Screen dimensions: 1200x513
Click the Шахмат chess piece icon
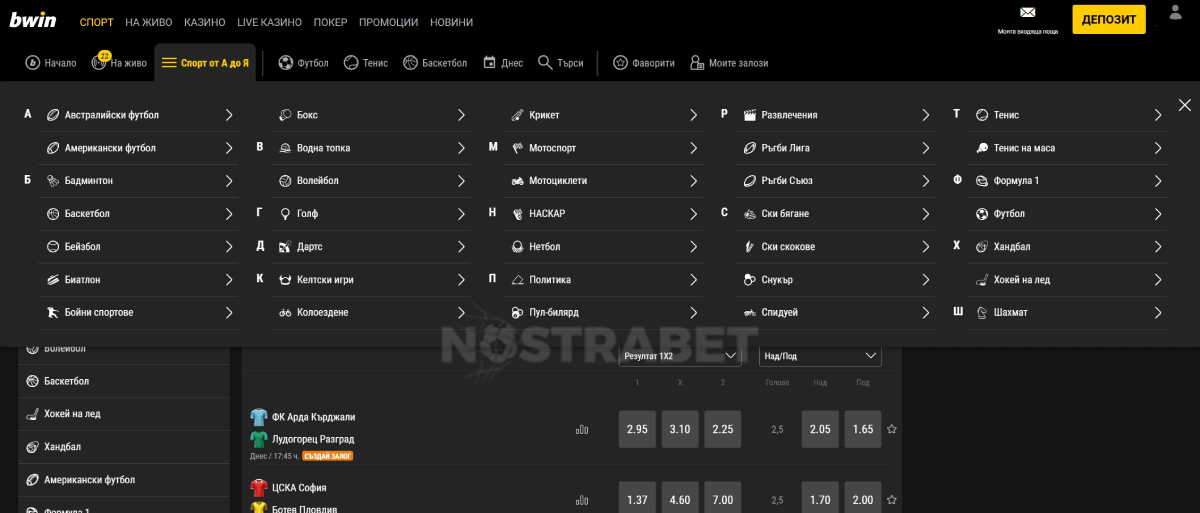pos(982,313)
